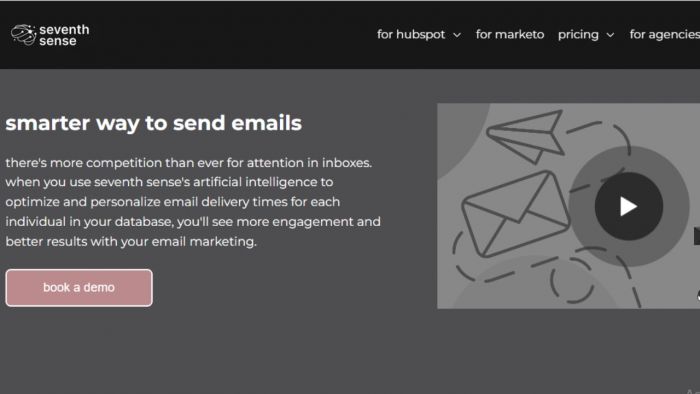The width and height of the screenshot is (700, 394).
Task: Click the paragraph about email delivery times
Action: pos(193,202)
